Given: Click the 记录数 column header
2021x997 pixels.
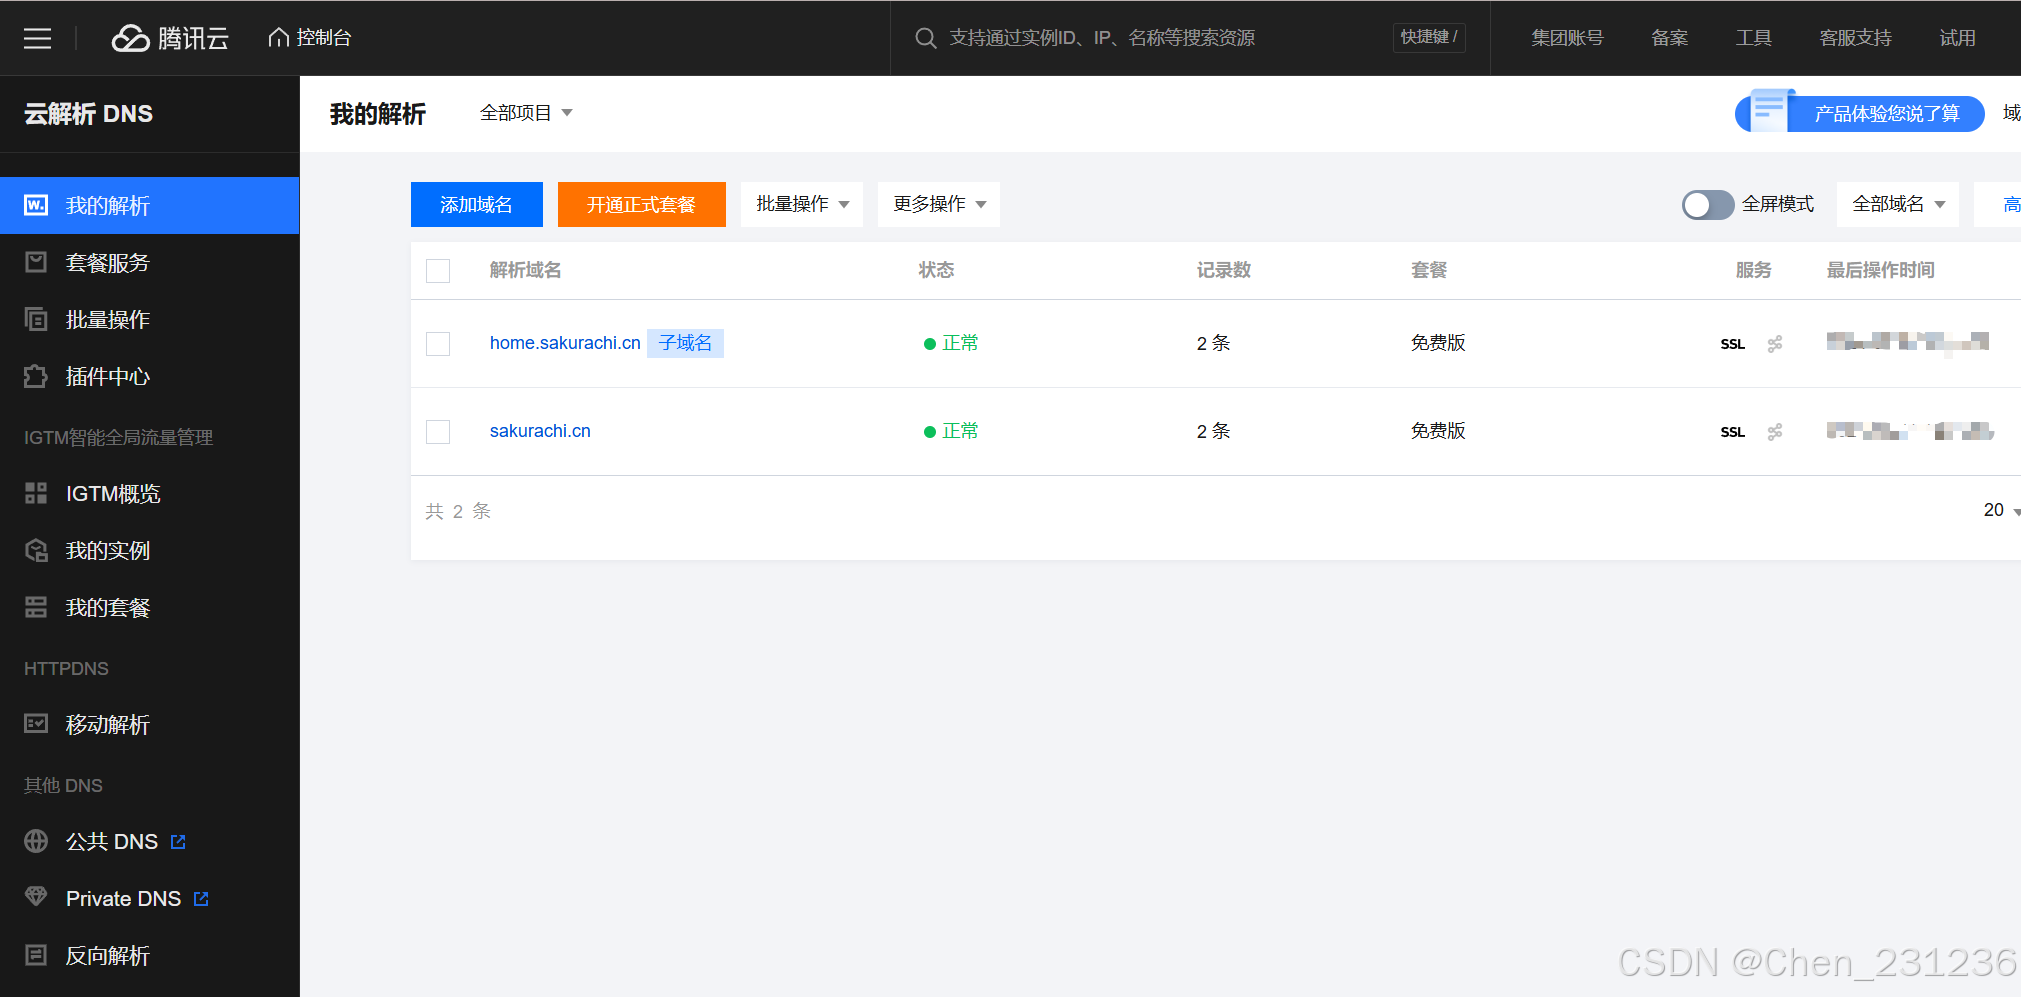Looking at the screenshot, I should click(x=1224, y=270).
